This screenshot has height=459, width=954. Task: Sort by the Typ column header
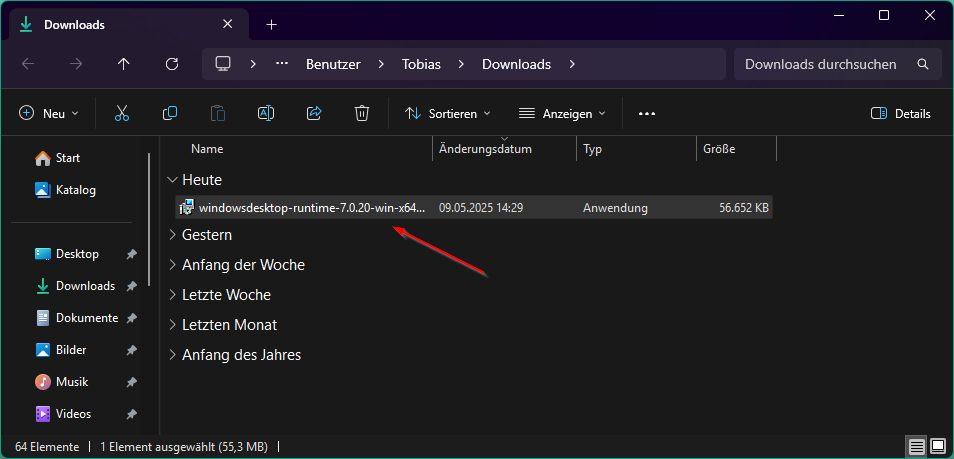(x=593, y=149)
